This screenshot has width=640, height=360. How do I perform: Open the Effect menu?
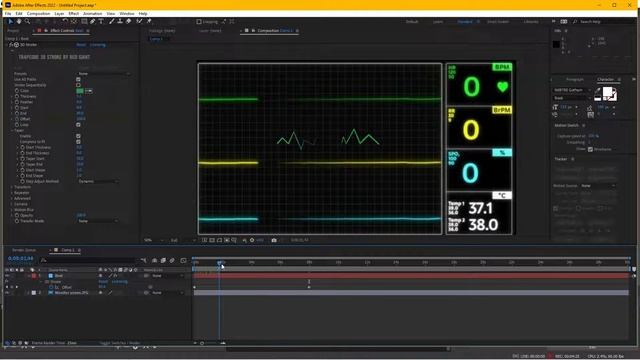tap(73, 13)
